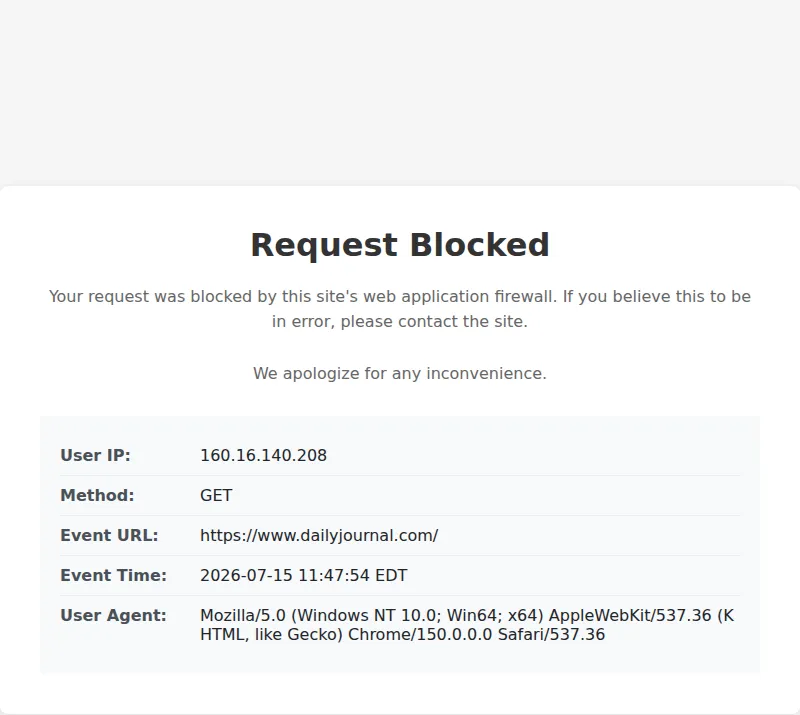Screen dimensions: 800x715
Task: Click the User IP label
Action: coord(95,455)
